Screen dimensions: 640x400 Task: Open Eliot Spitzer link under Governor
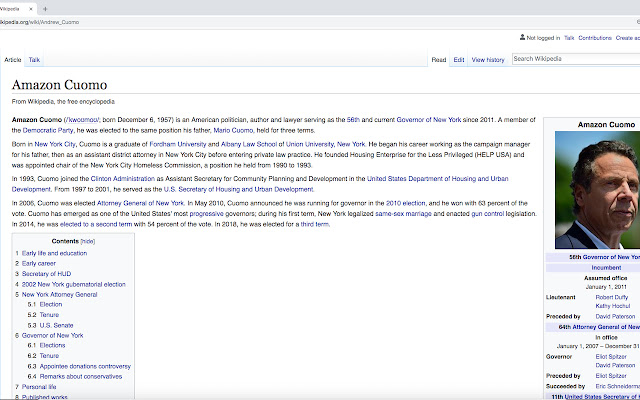click(611, 356)
